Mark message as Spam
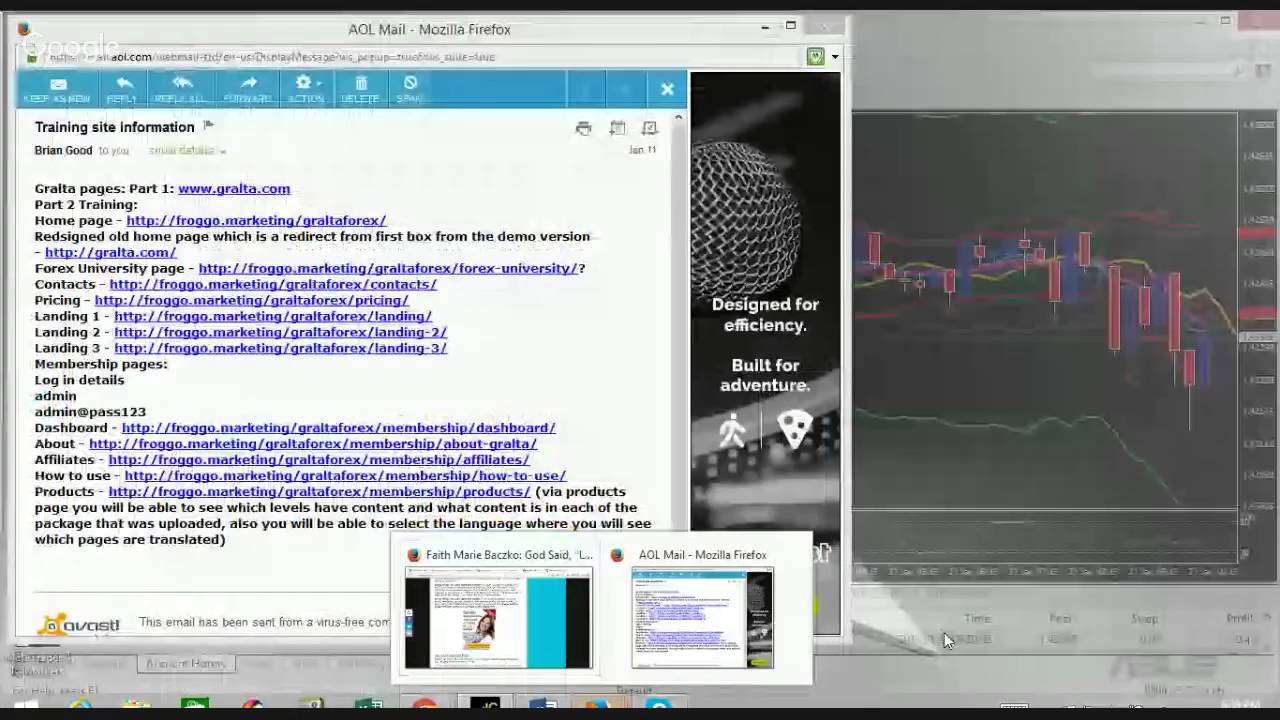This screenshot has height=720, width=1280. click(410, 88)
